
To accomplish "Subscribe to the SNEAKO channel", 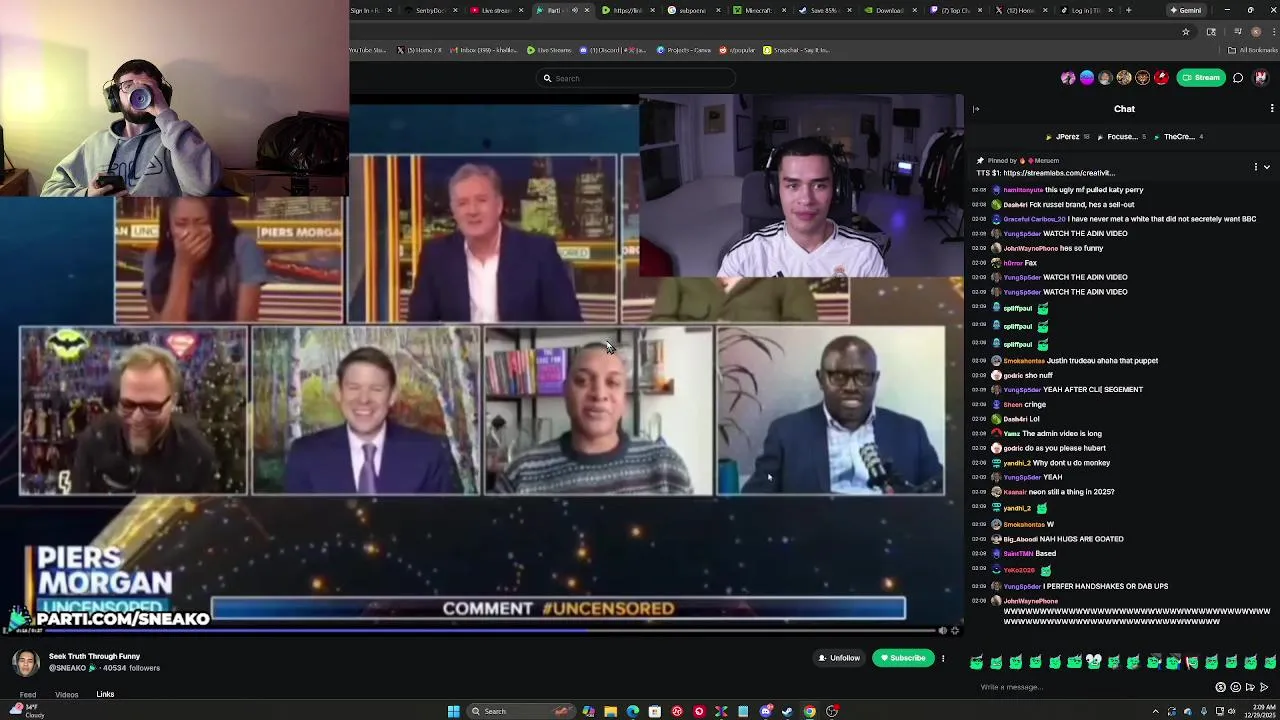I will [903, 658].
